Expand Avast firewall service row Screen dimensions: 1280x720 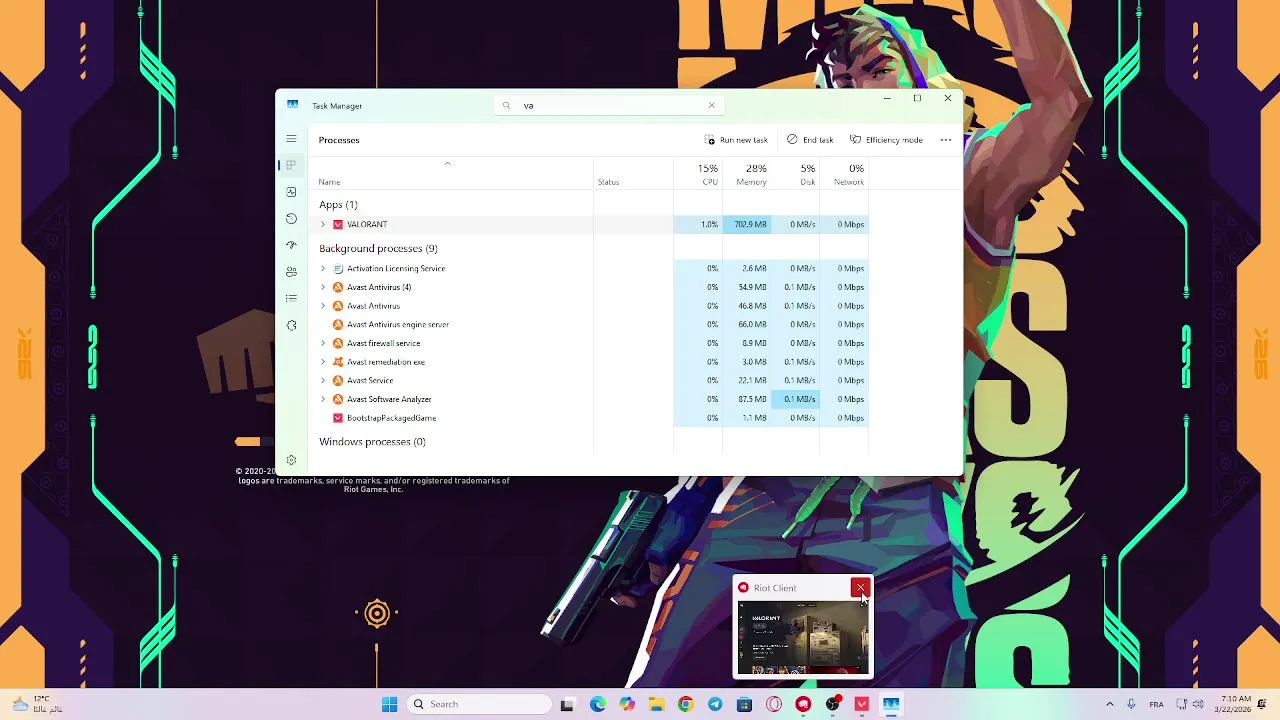[x=323, y=343]
